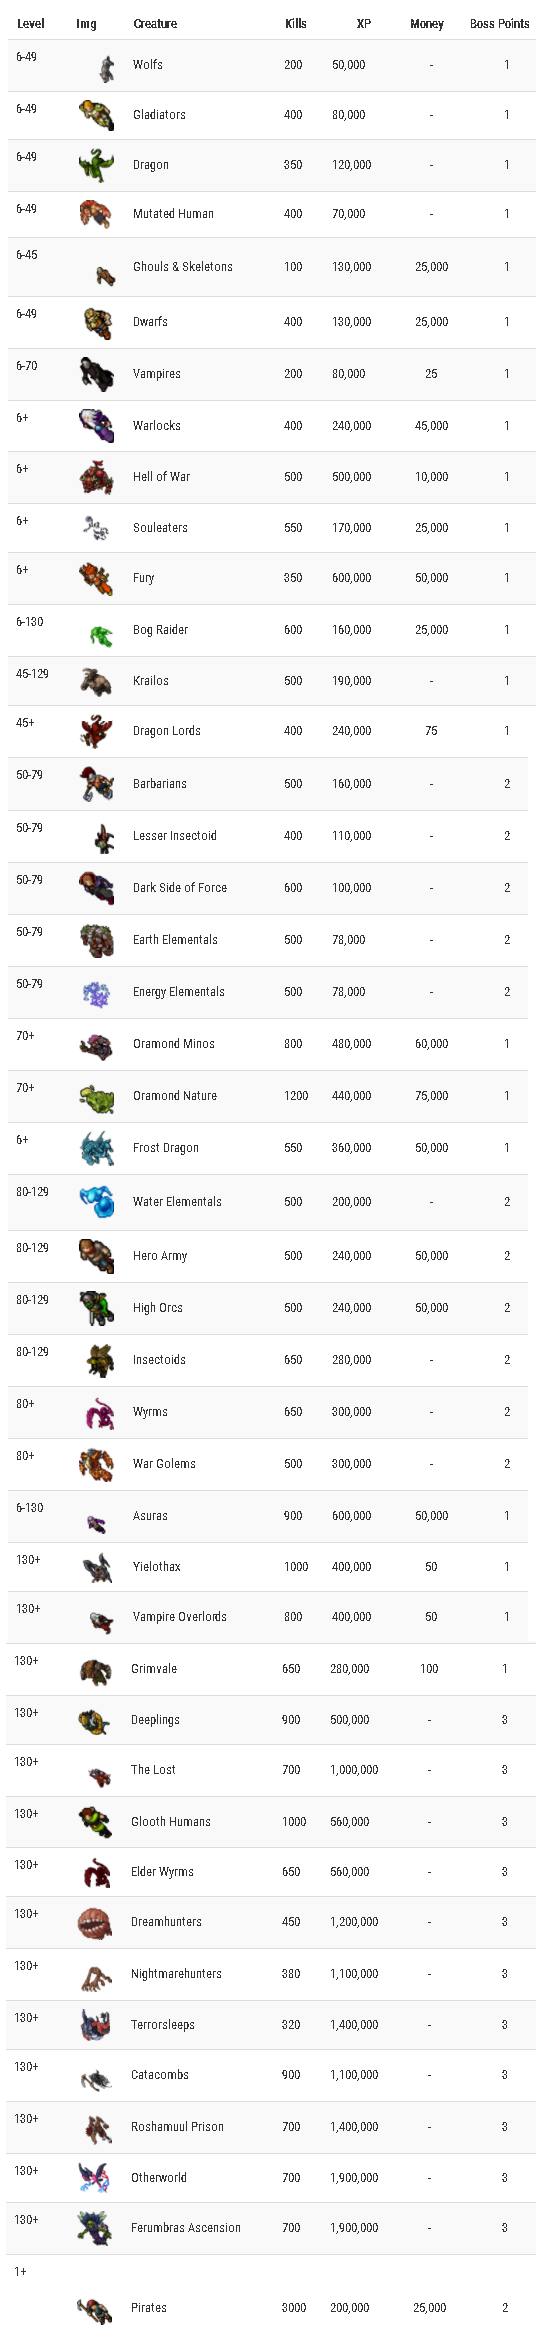This screenshot has height=2352, width=536.
Task: Click the Kills column header
Action: [x=296, y=23]
